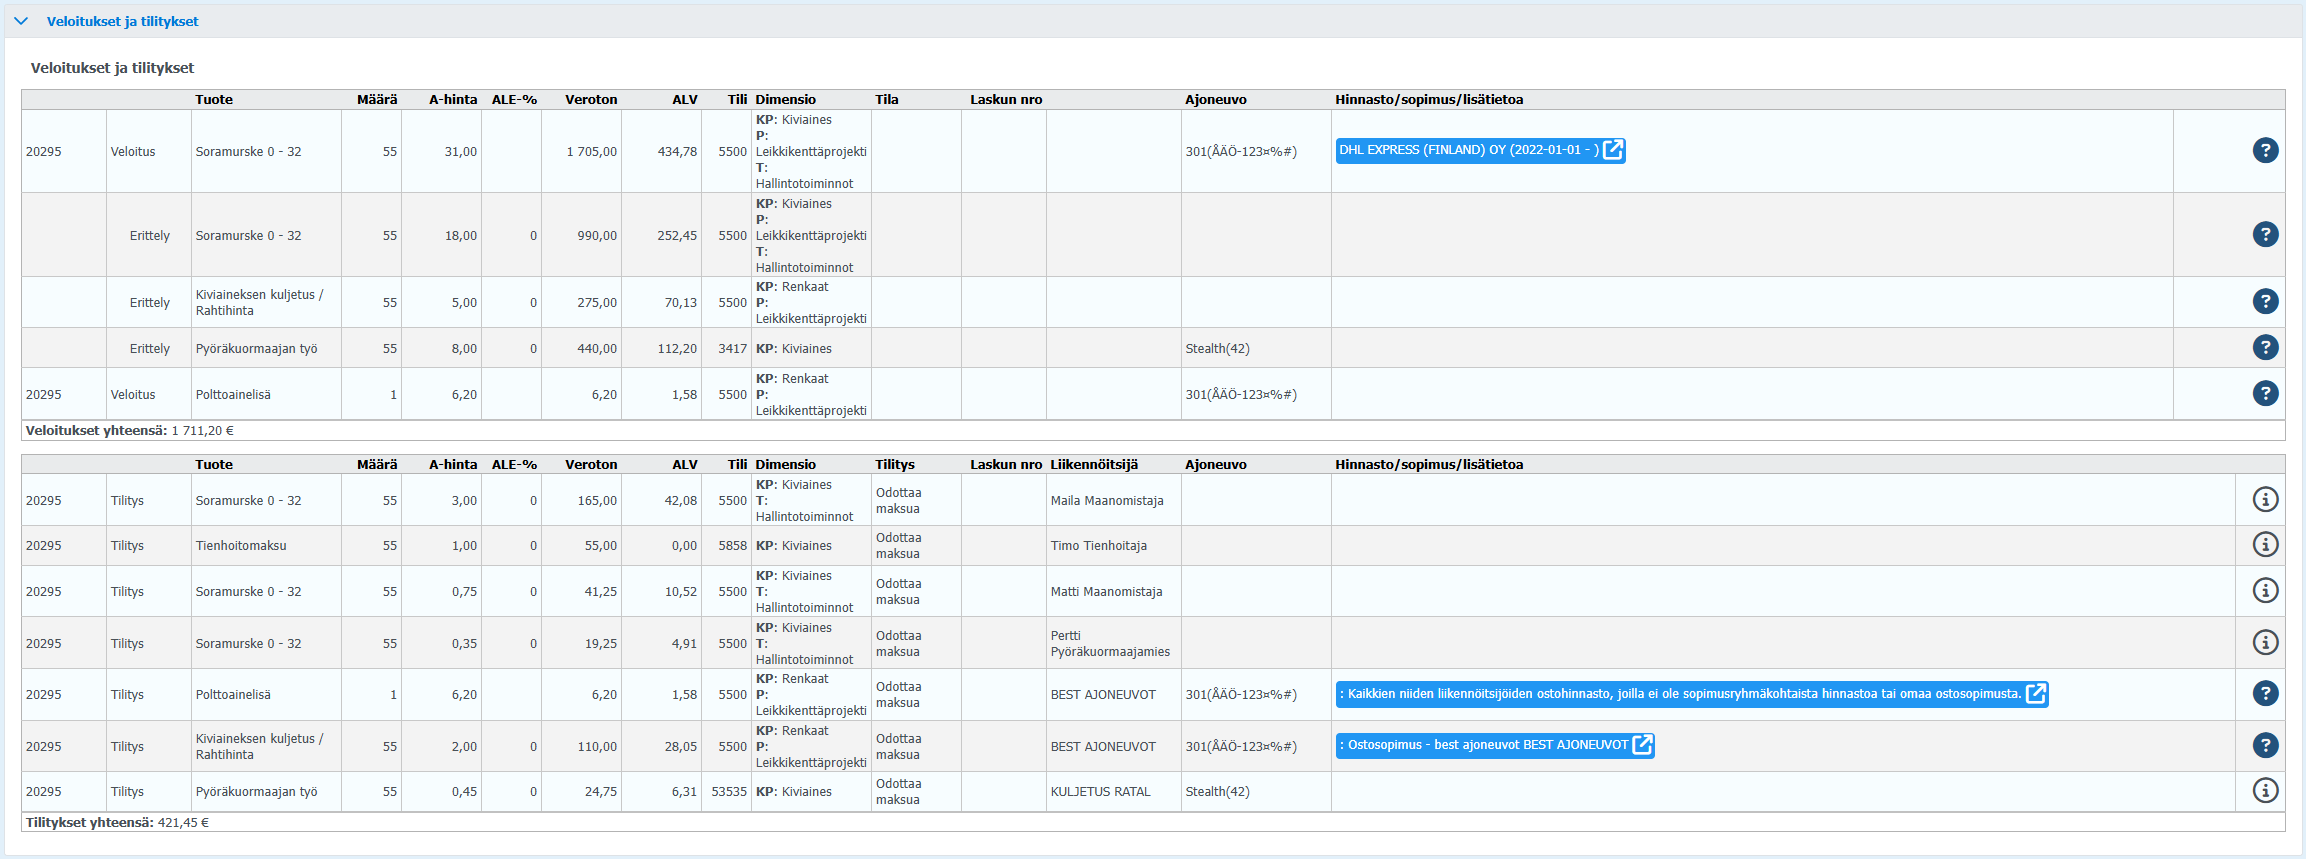Click the Liikennöitsijä column header

click(1093, 464)
